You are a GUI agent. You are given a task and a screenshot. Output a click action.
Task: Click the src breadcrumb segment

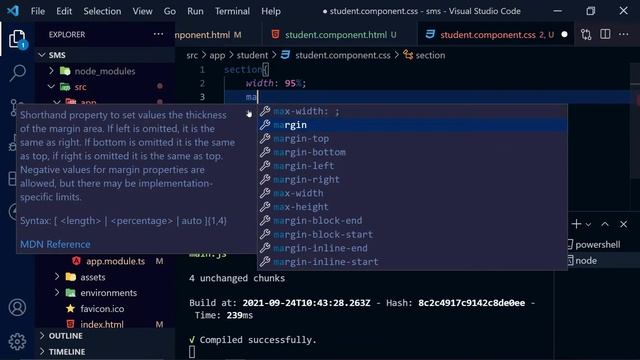192,55
